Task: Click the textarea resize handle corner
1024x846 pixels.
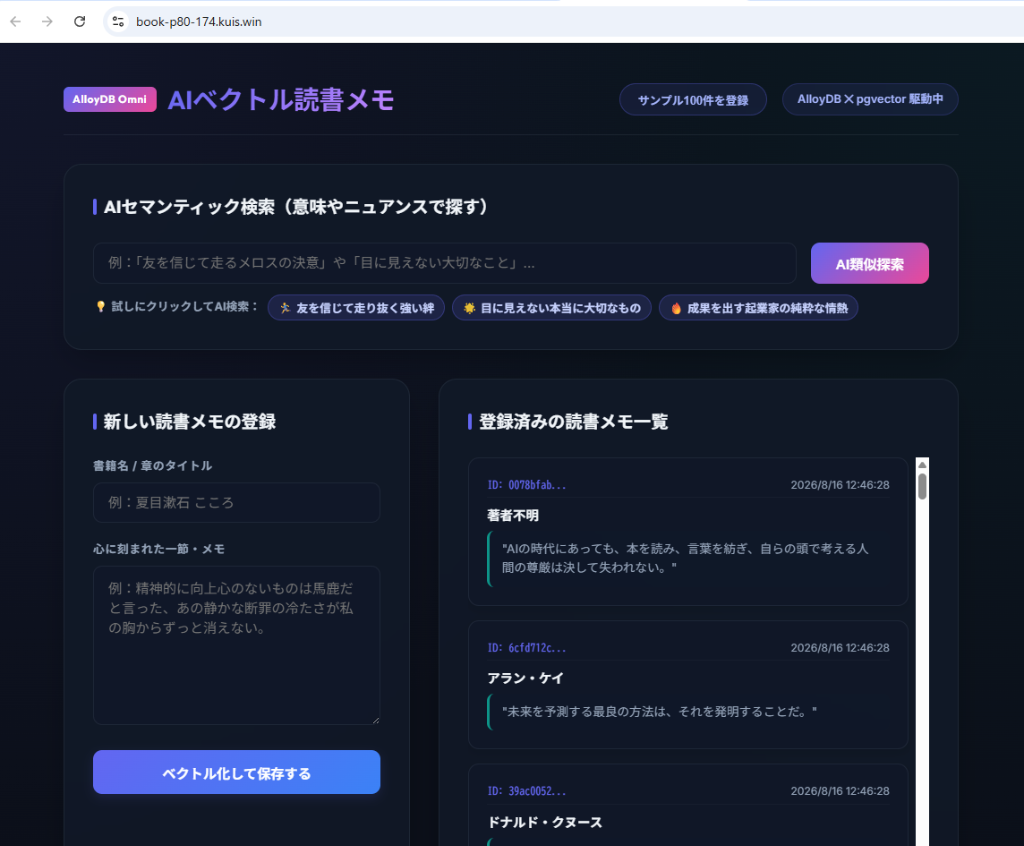Action: pos(376,720)
